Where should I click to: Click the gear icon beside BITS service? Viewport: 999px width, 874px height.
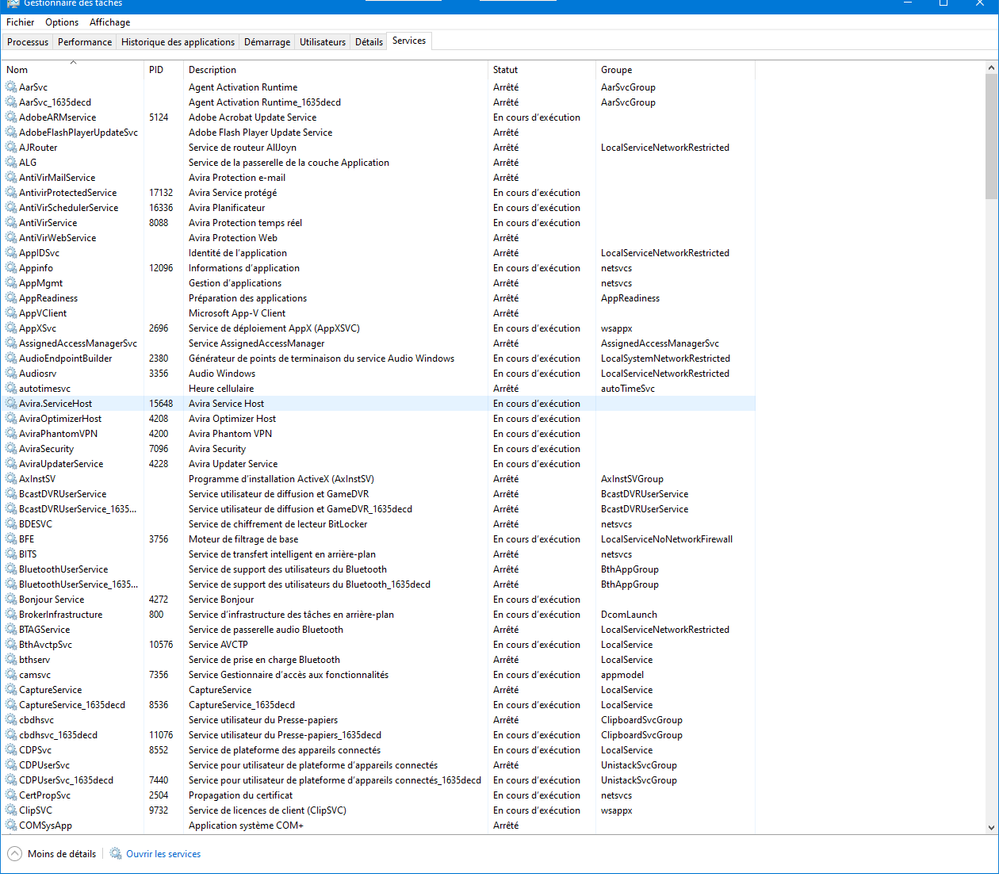click(x=11, y=555)
